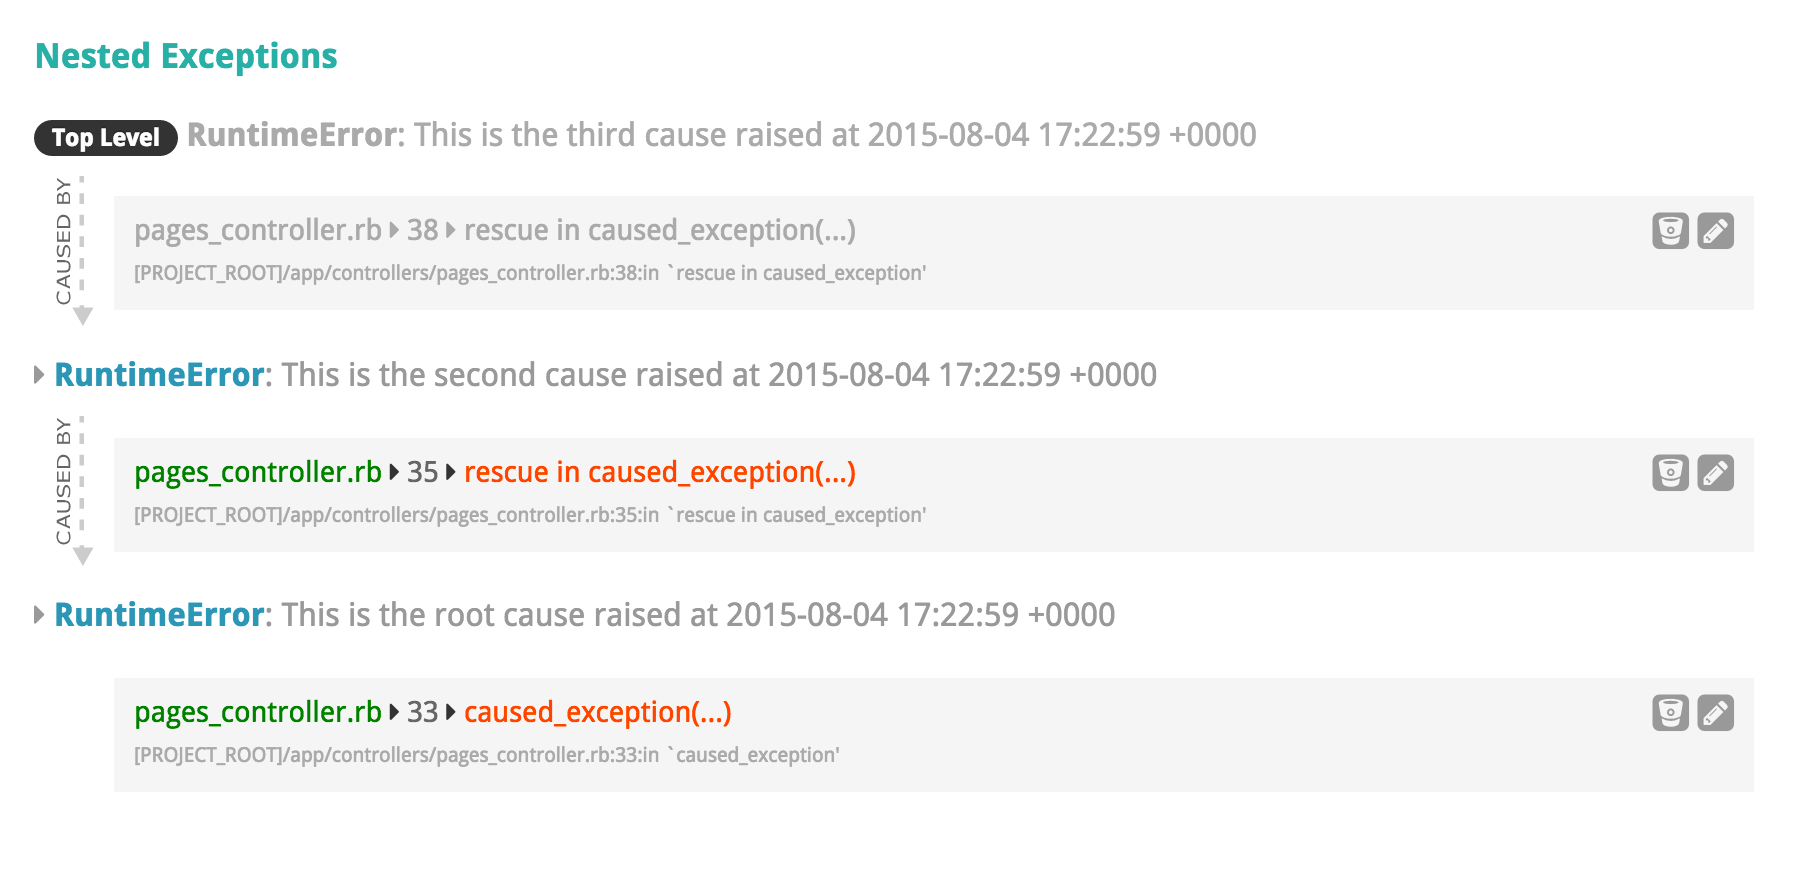The height and width of the screenshot is (876, 1804).
Task: Click pages_controller.rb in the line 33 frame
Action: tap(258, 712)
